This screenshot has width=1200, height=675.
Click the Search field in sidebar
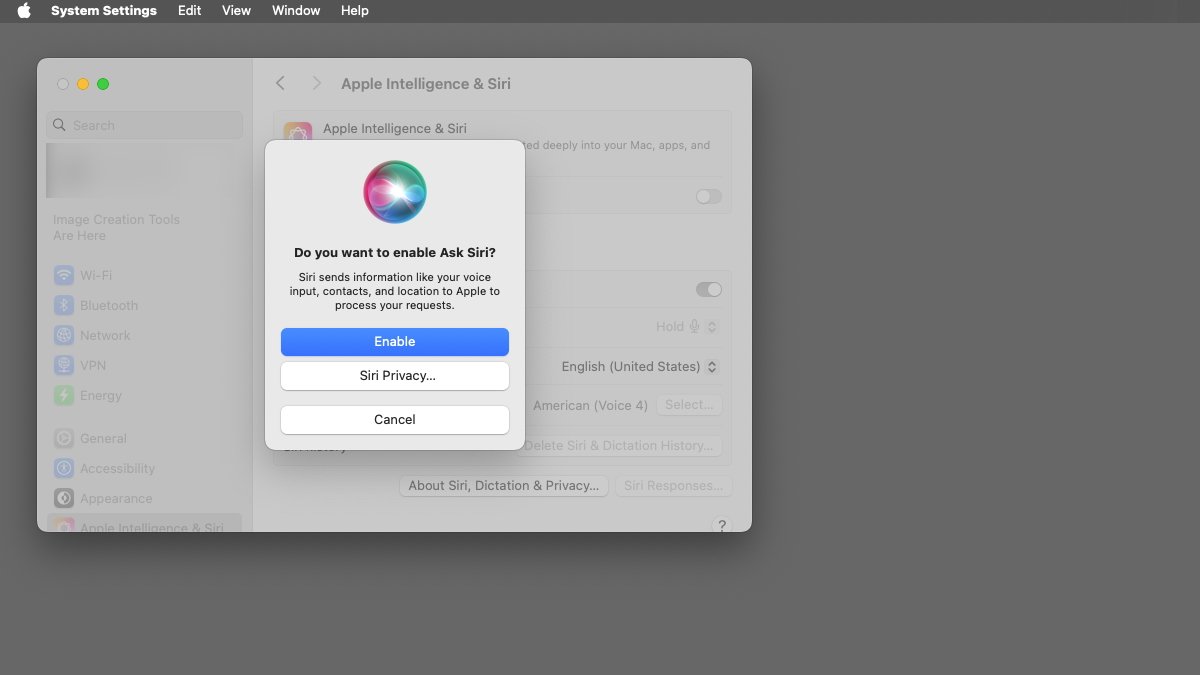[144, 125]
